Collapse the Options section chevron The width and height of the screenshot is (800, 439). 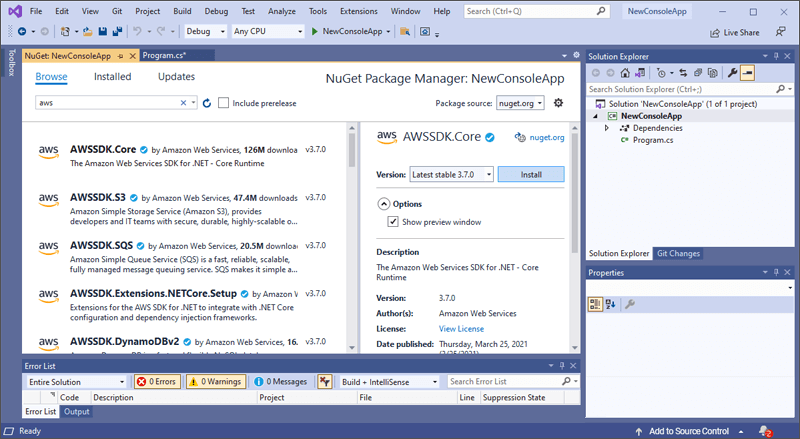pyautogui.click(x=384, y=204)
